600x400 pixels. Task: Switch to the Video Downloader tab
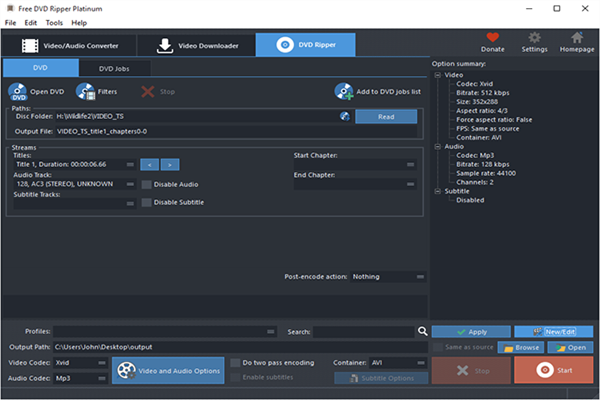[x=195, y=45]
